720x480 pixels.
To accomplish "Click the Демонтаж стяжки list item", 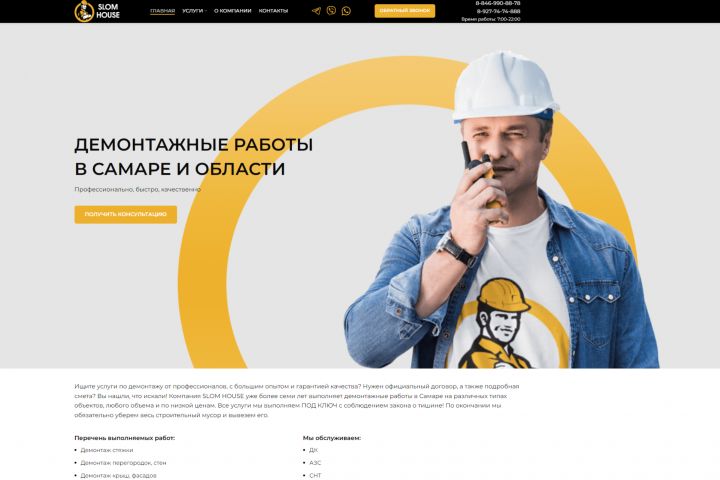I will pyautogui.click(x=107, y=450).
